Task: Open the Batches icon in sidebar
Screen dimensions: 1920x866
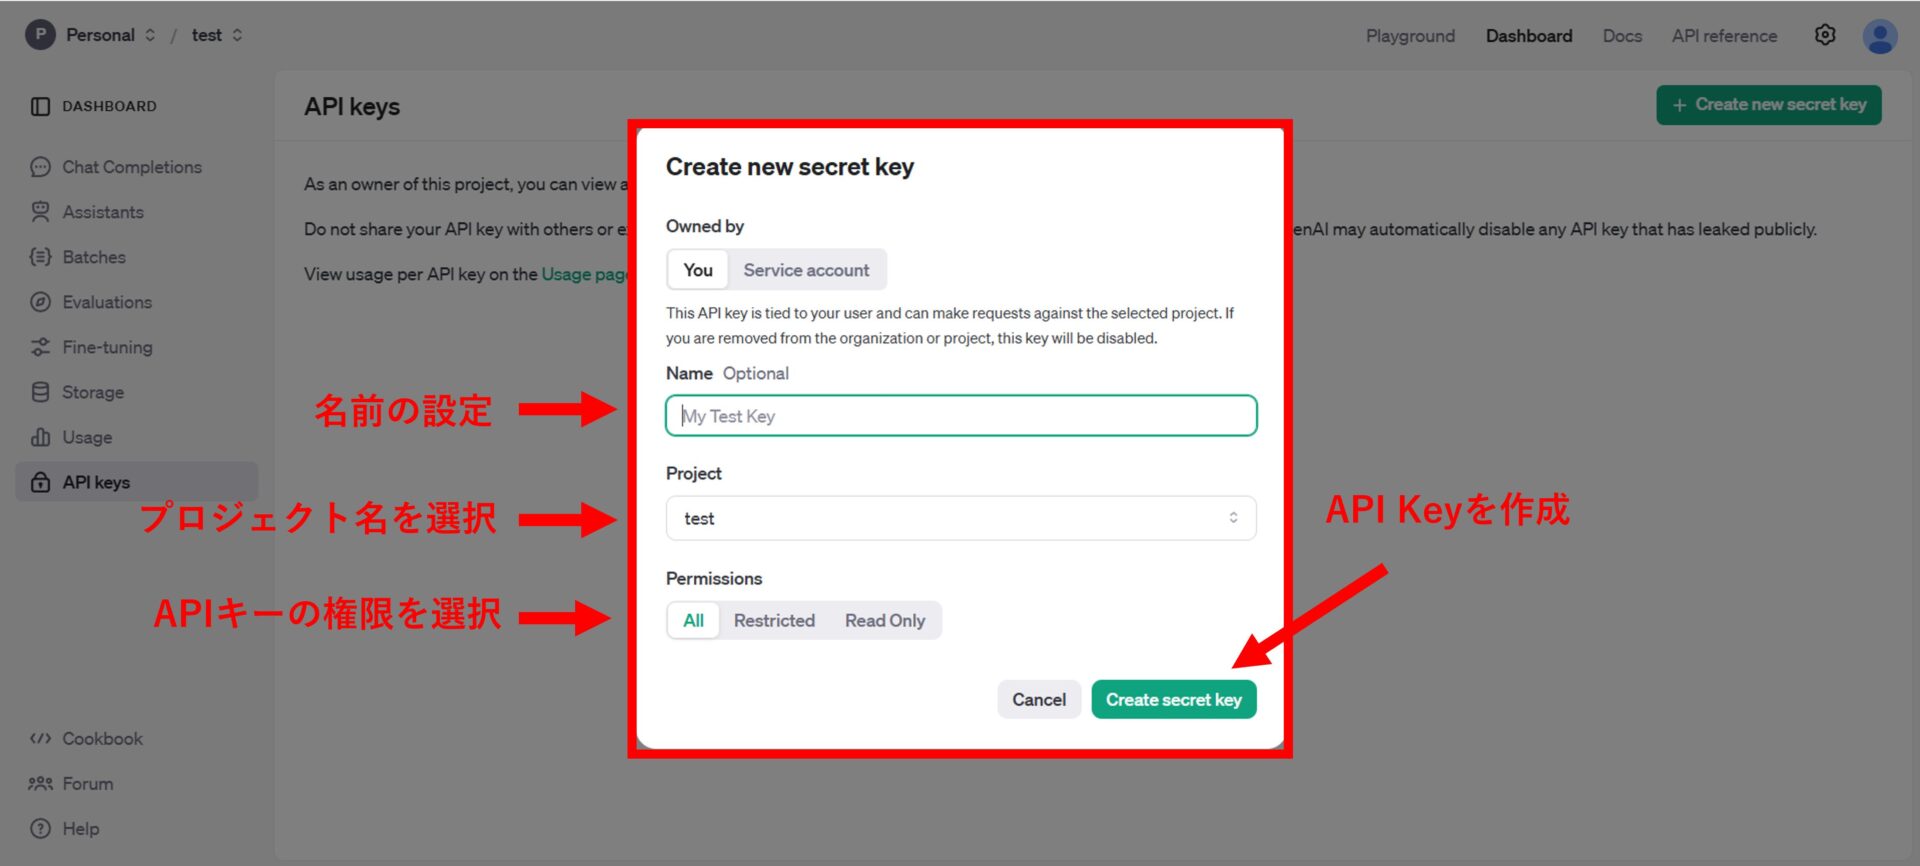Action: pyautogui.click(x=40, y=257)
